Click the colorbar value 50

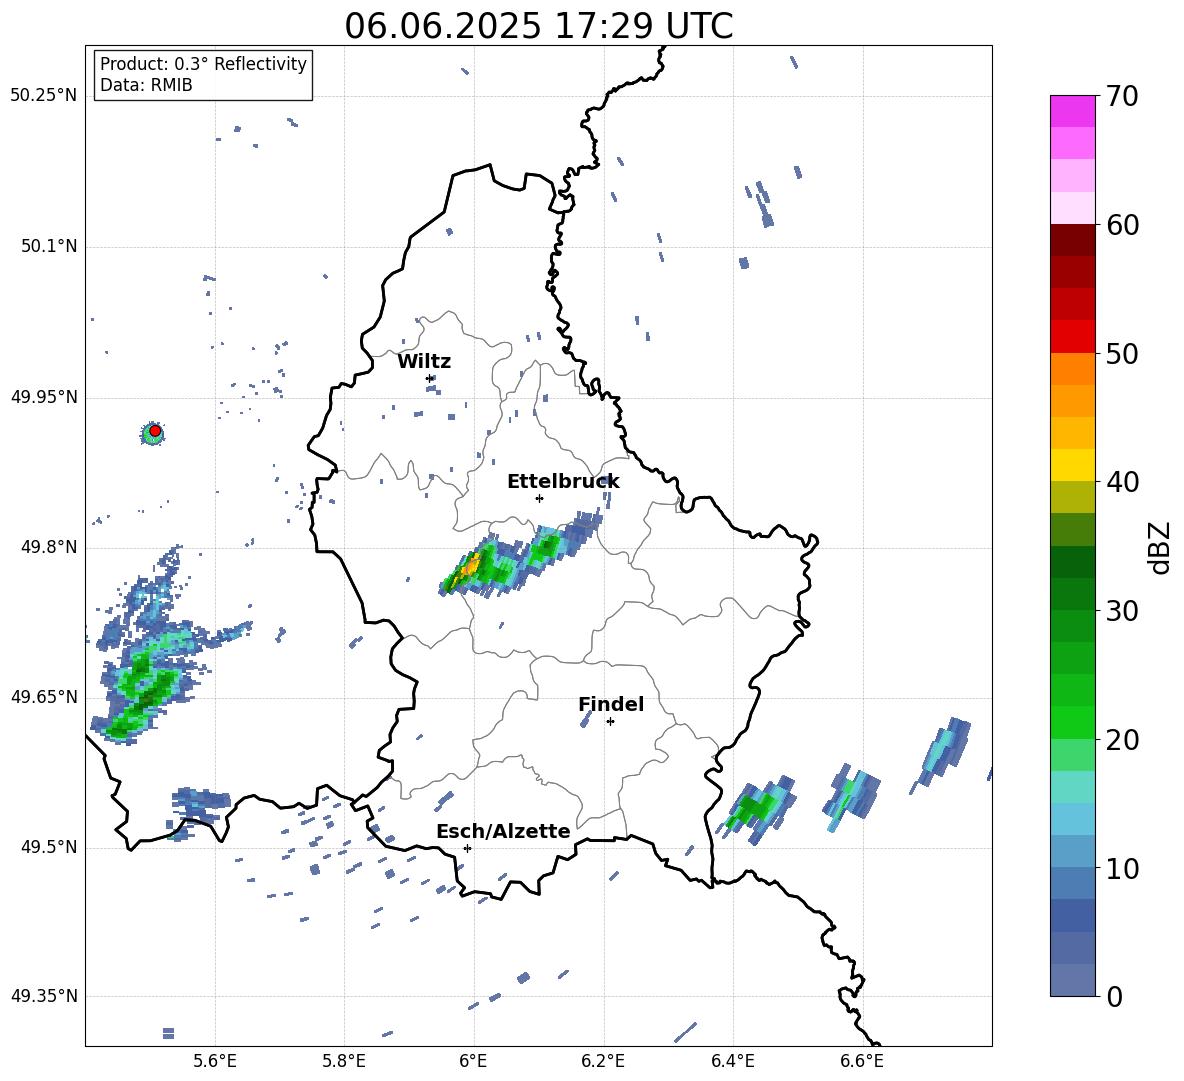(x=1122, y=354)
